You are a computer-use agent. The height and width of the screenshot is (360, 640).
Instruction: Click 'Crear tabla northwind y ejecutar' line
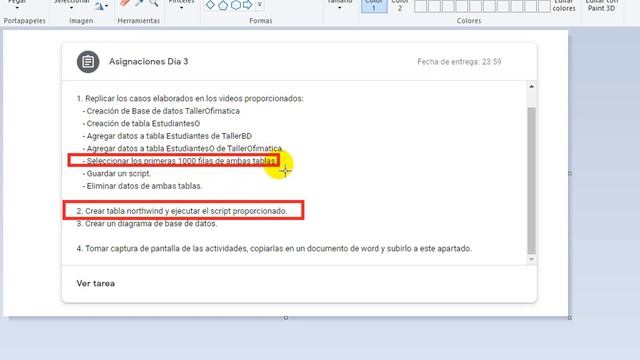(x=182, y=211)
